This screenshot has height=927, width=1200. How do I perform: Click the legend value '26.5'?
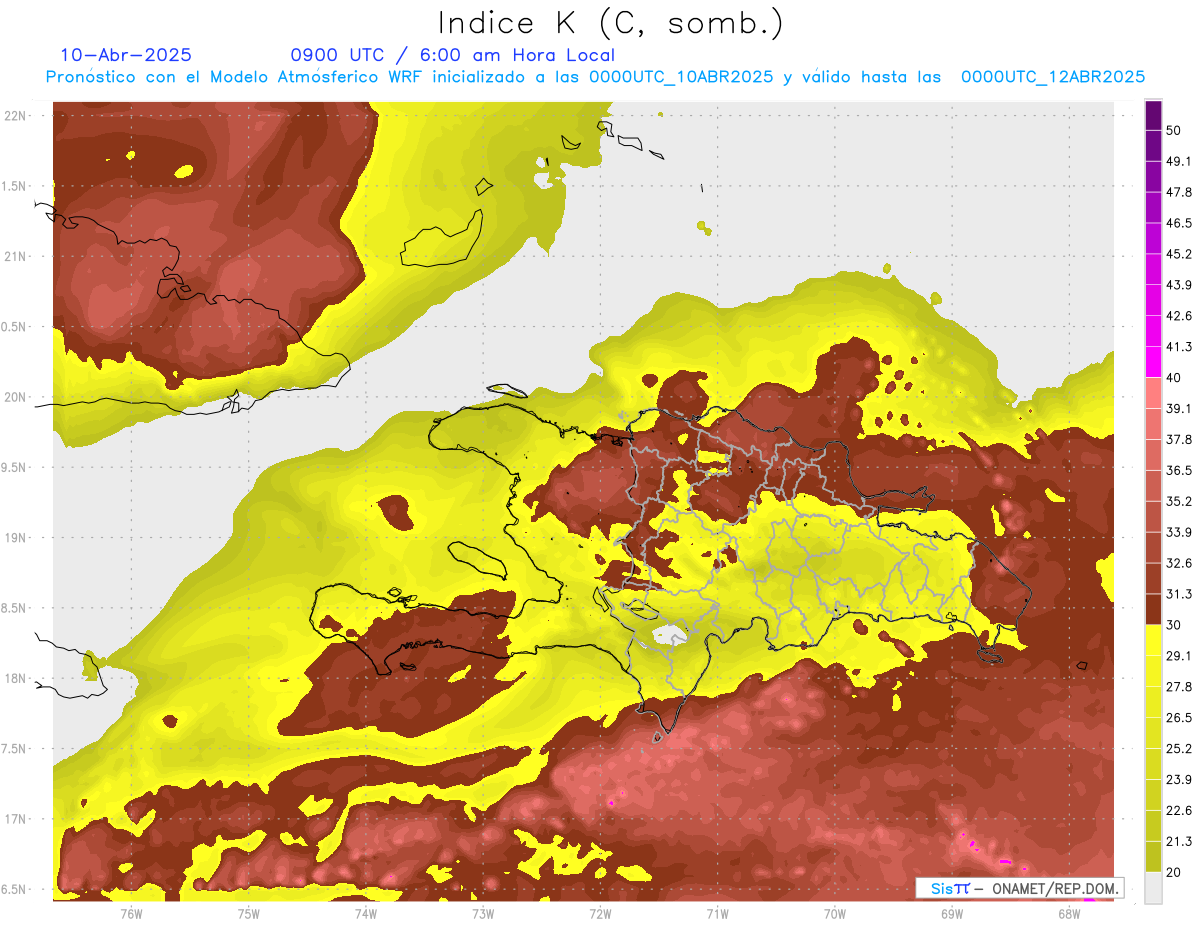[1179, 717]
